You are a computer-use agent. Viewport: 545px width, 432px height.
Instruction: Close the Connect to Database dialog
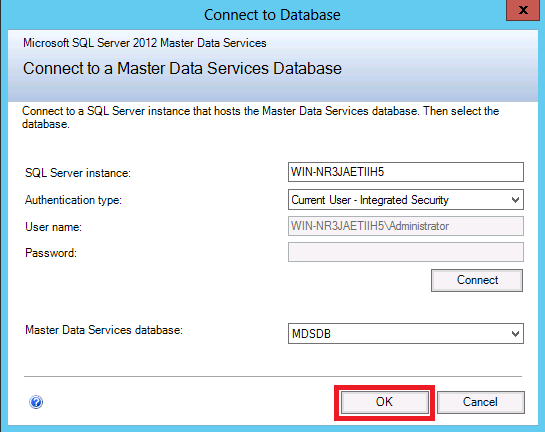pyautogui.click(x=523, y=10)
